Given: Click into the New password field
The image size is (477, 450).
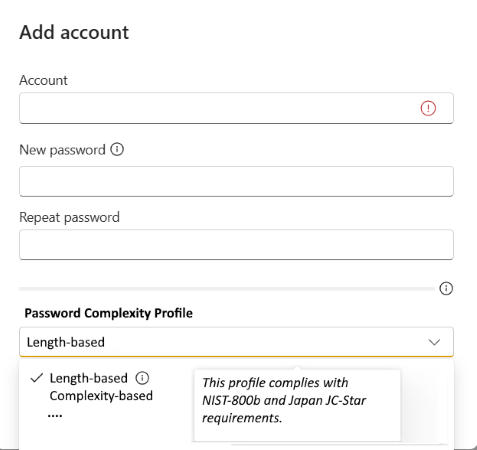Looking at the screenshot, I should coord(236,181).
